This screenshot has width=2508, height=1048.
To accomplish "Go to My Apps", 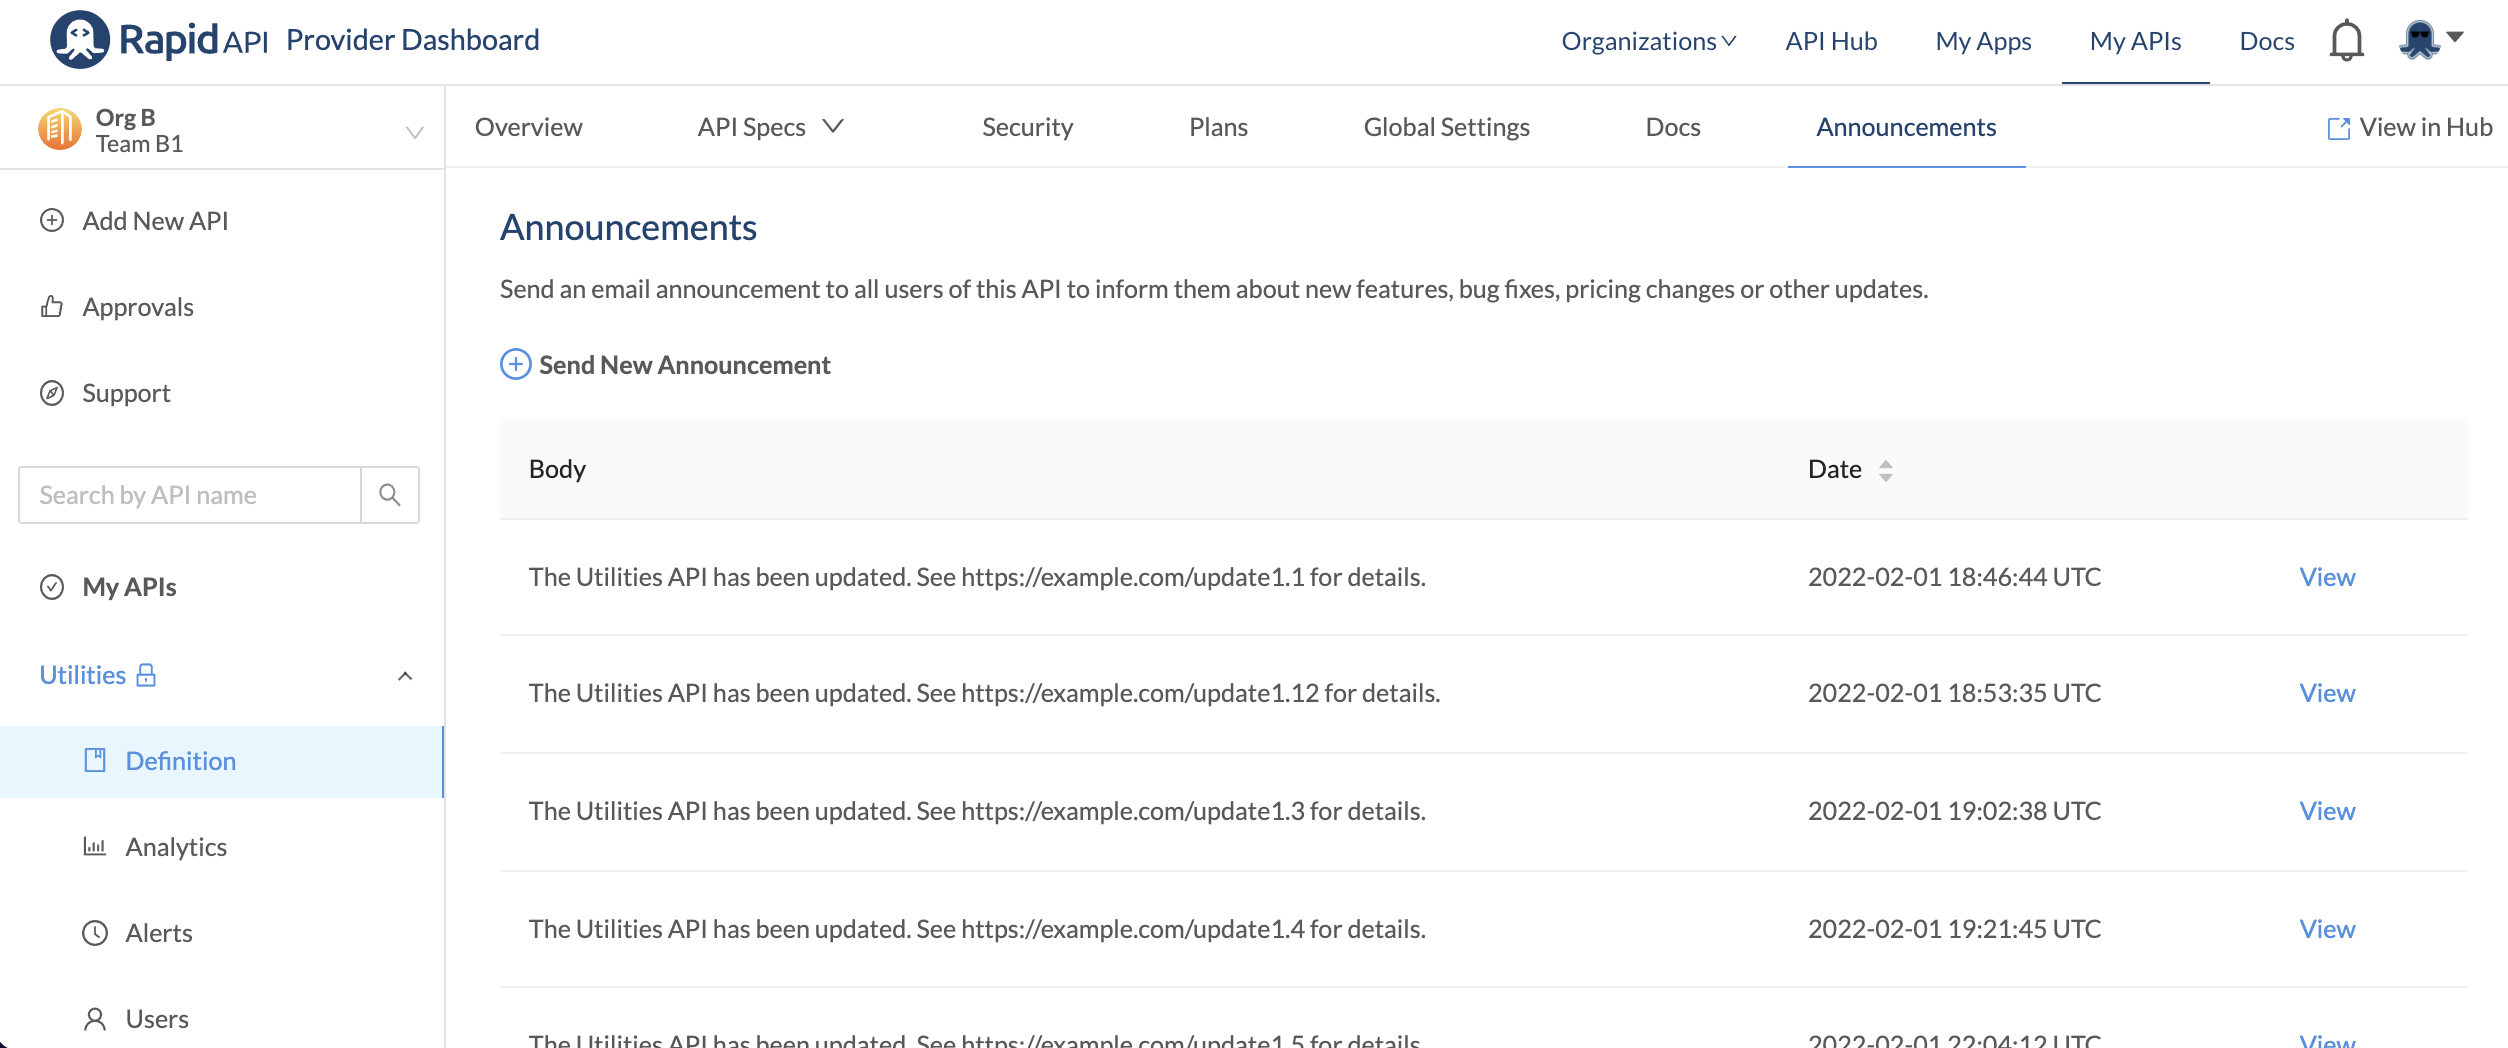I will tap(1983, 41).
